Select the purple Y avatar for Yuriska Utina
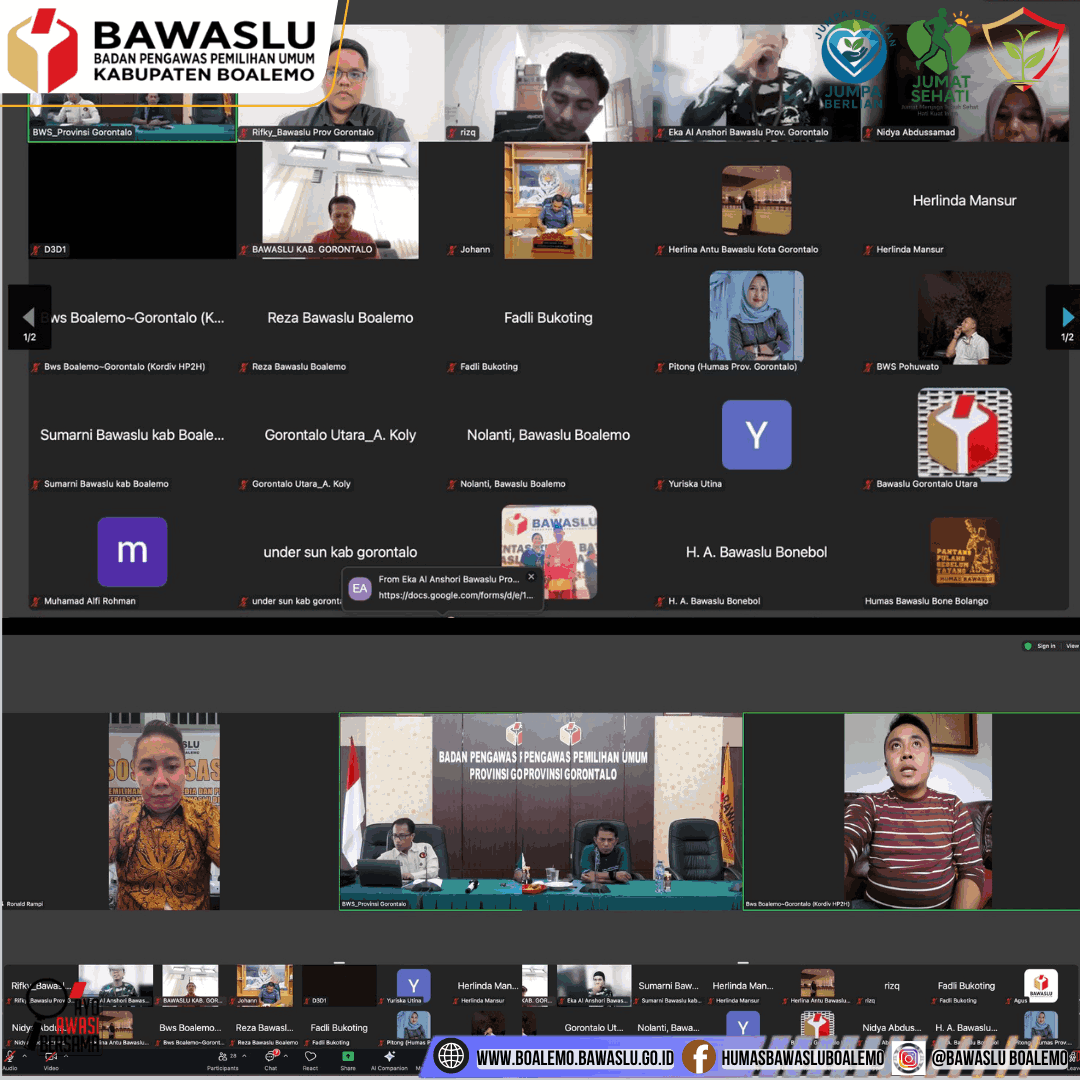1080x1080 pixels. (x=756, y=435)
